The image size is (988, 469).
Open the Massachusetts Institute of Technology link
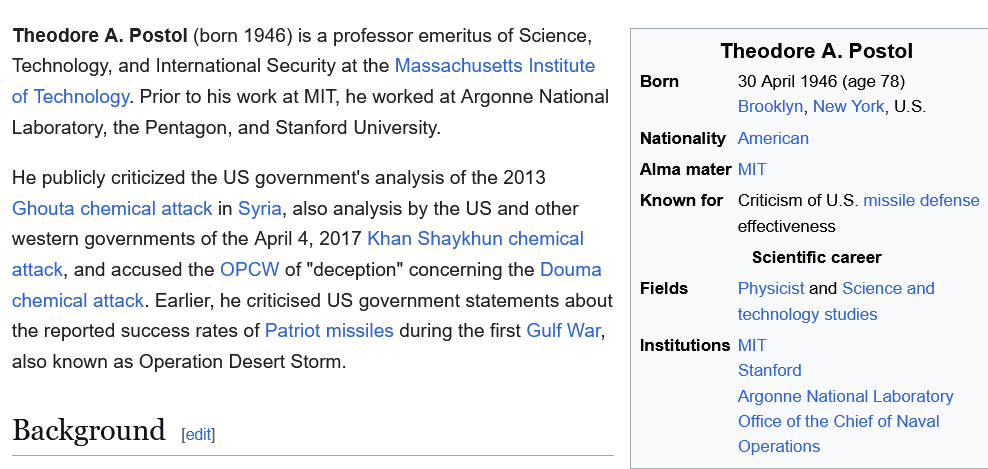tap(494, 66)
